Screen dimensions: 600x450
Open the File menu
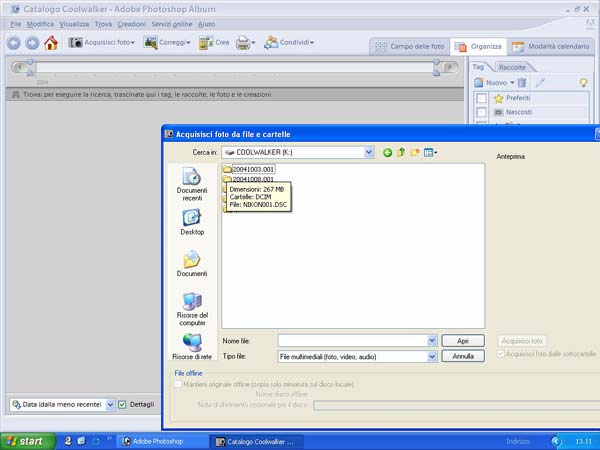[x=16, y=24]
